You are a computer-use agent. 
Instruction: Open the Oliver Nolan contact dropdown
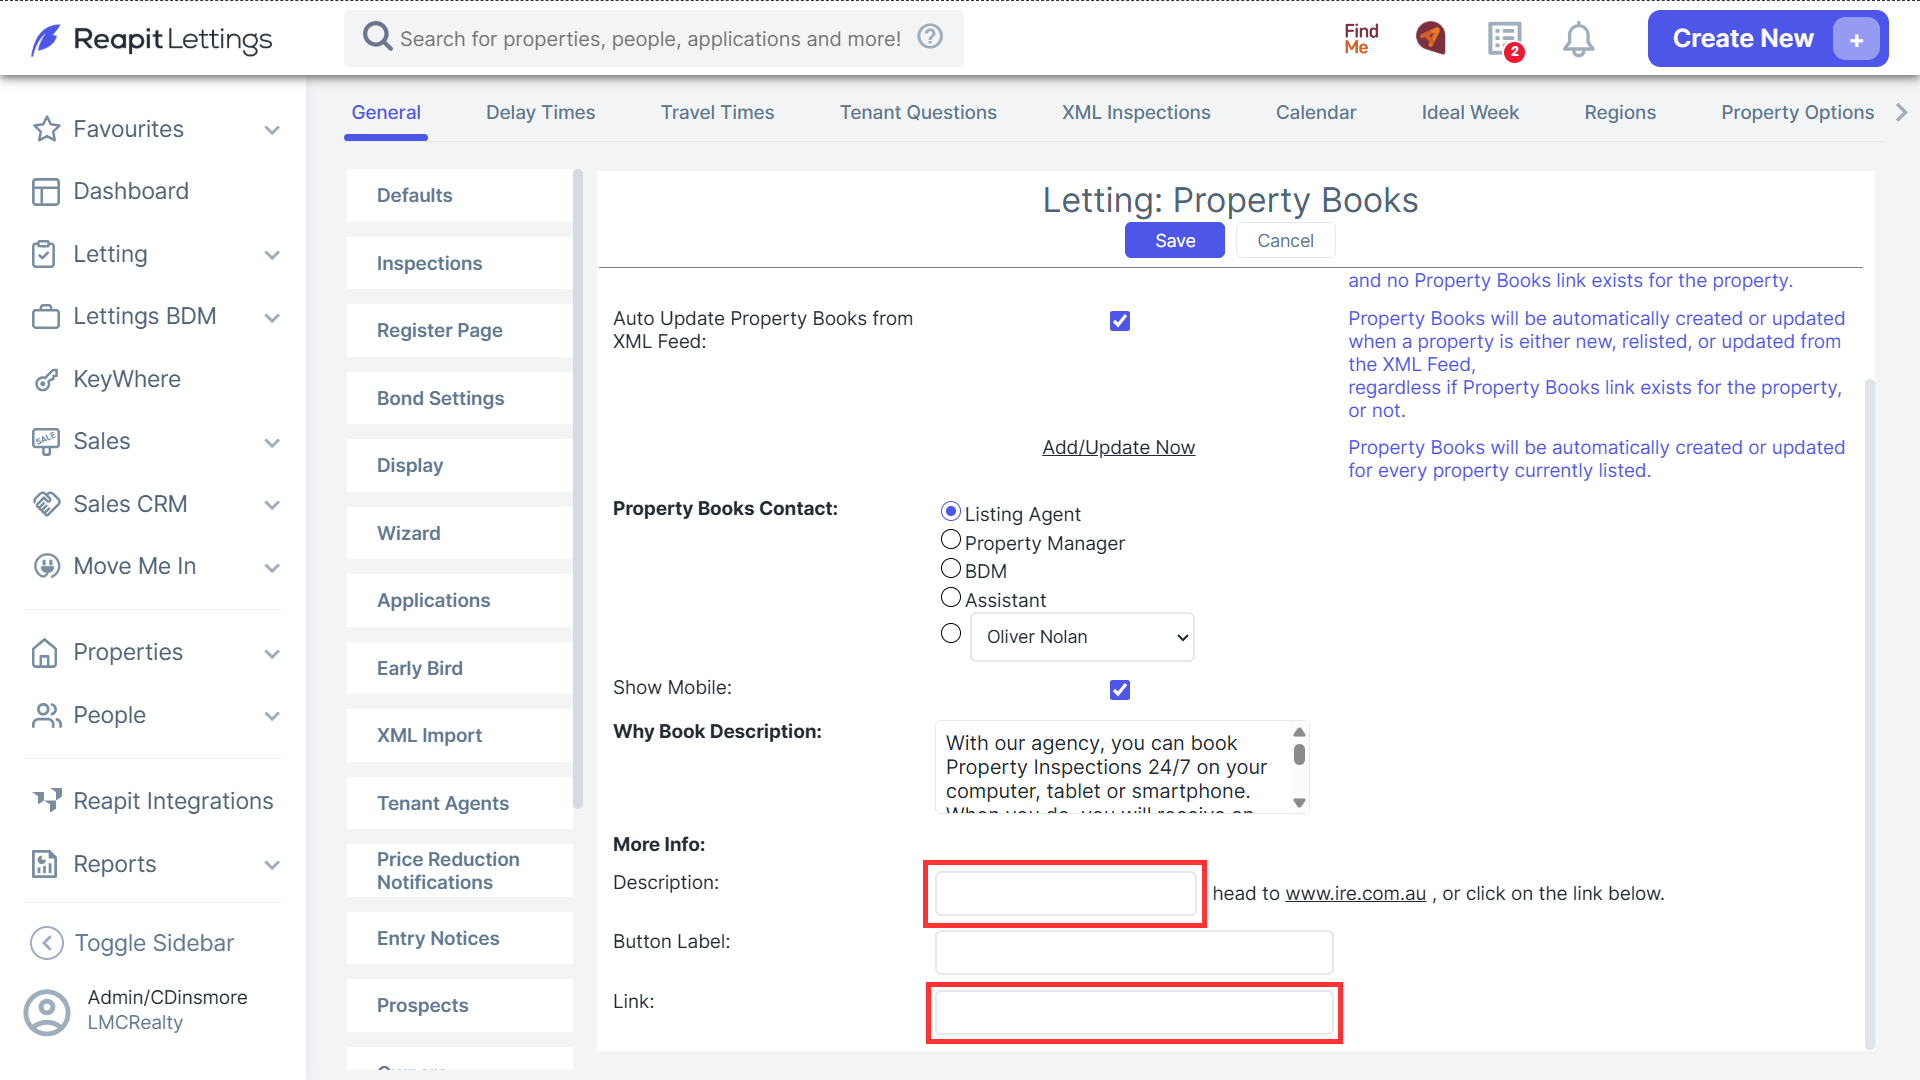(1082, 637)
